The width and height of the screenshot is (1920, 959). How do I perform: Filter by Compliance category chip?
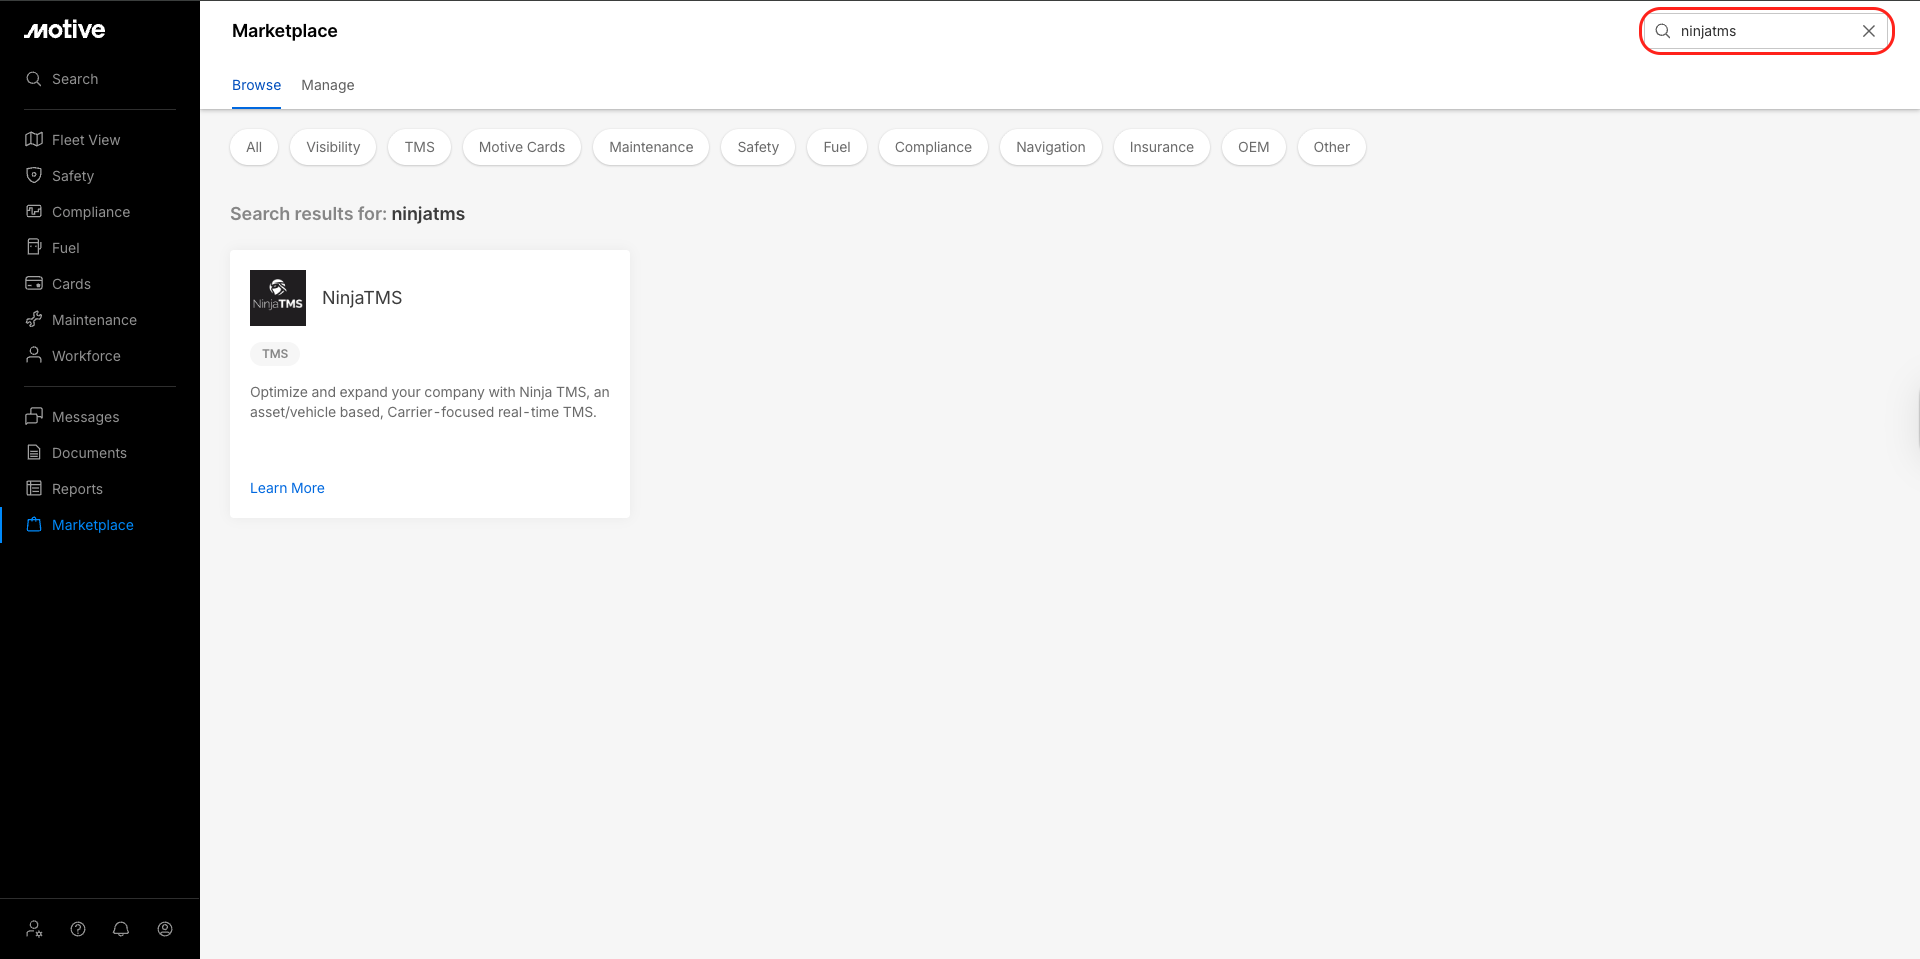(933, 147)
